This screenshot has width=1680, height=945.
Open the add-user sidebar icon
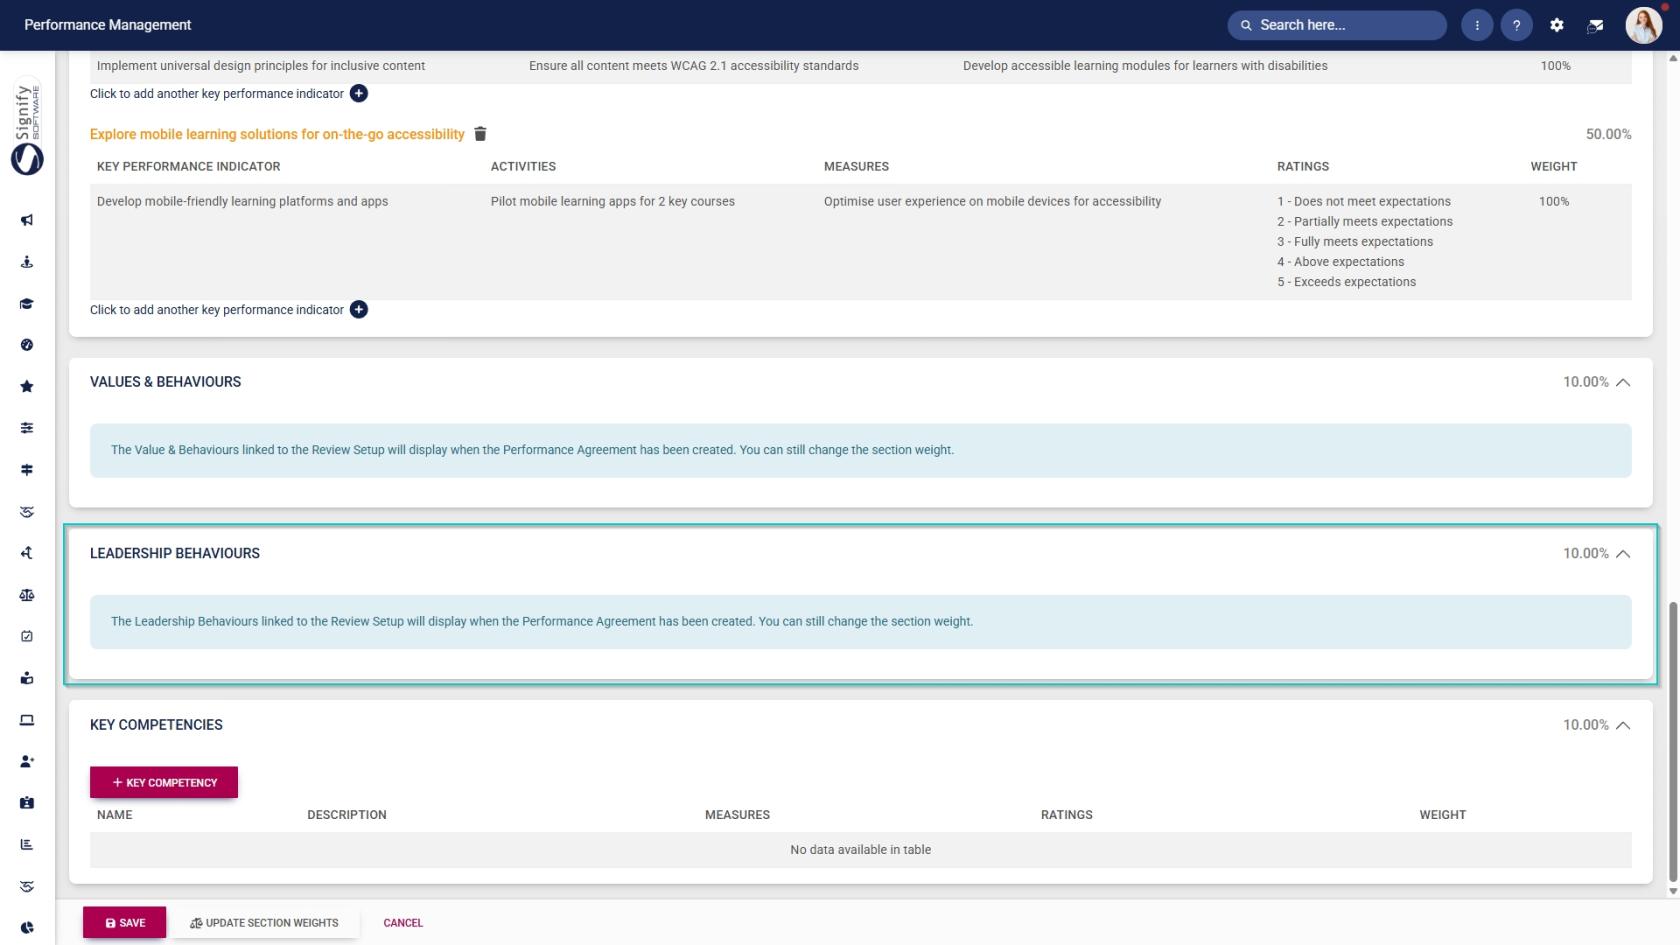click(27, 761)
